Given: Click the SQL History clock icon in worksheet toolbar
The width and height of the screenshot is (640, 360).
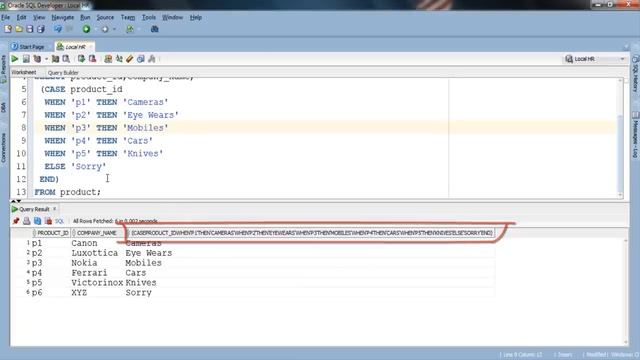Looking at the screenshot, I should [141, 59].
